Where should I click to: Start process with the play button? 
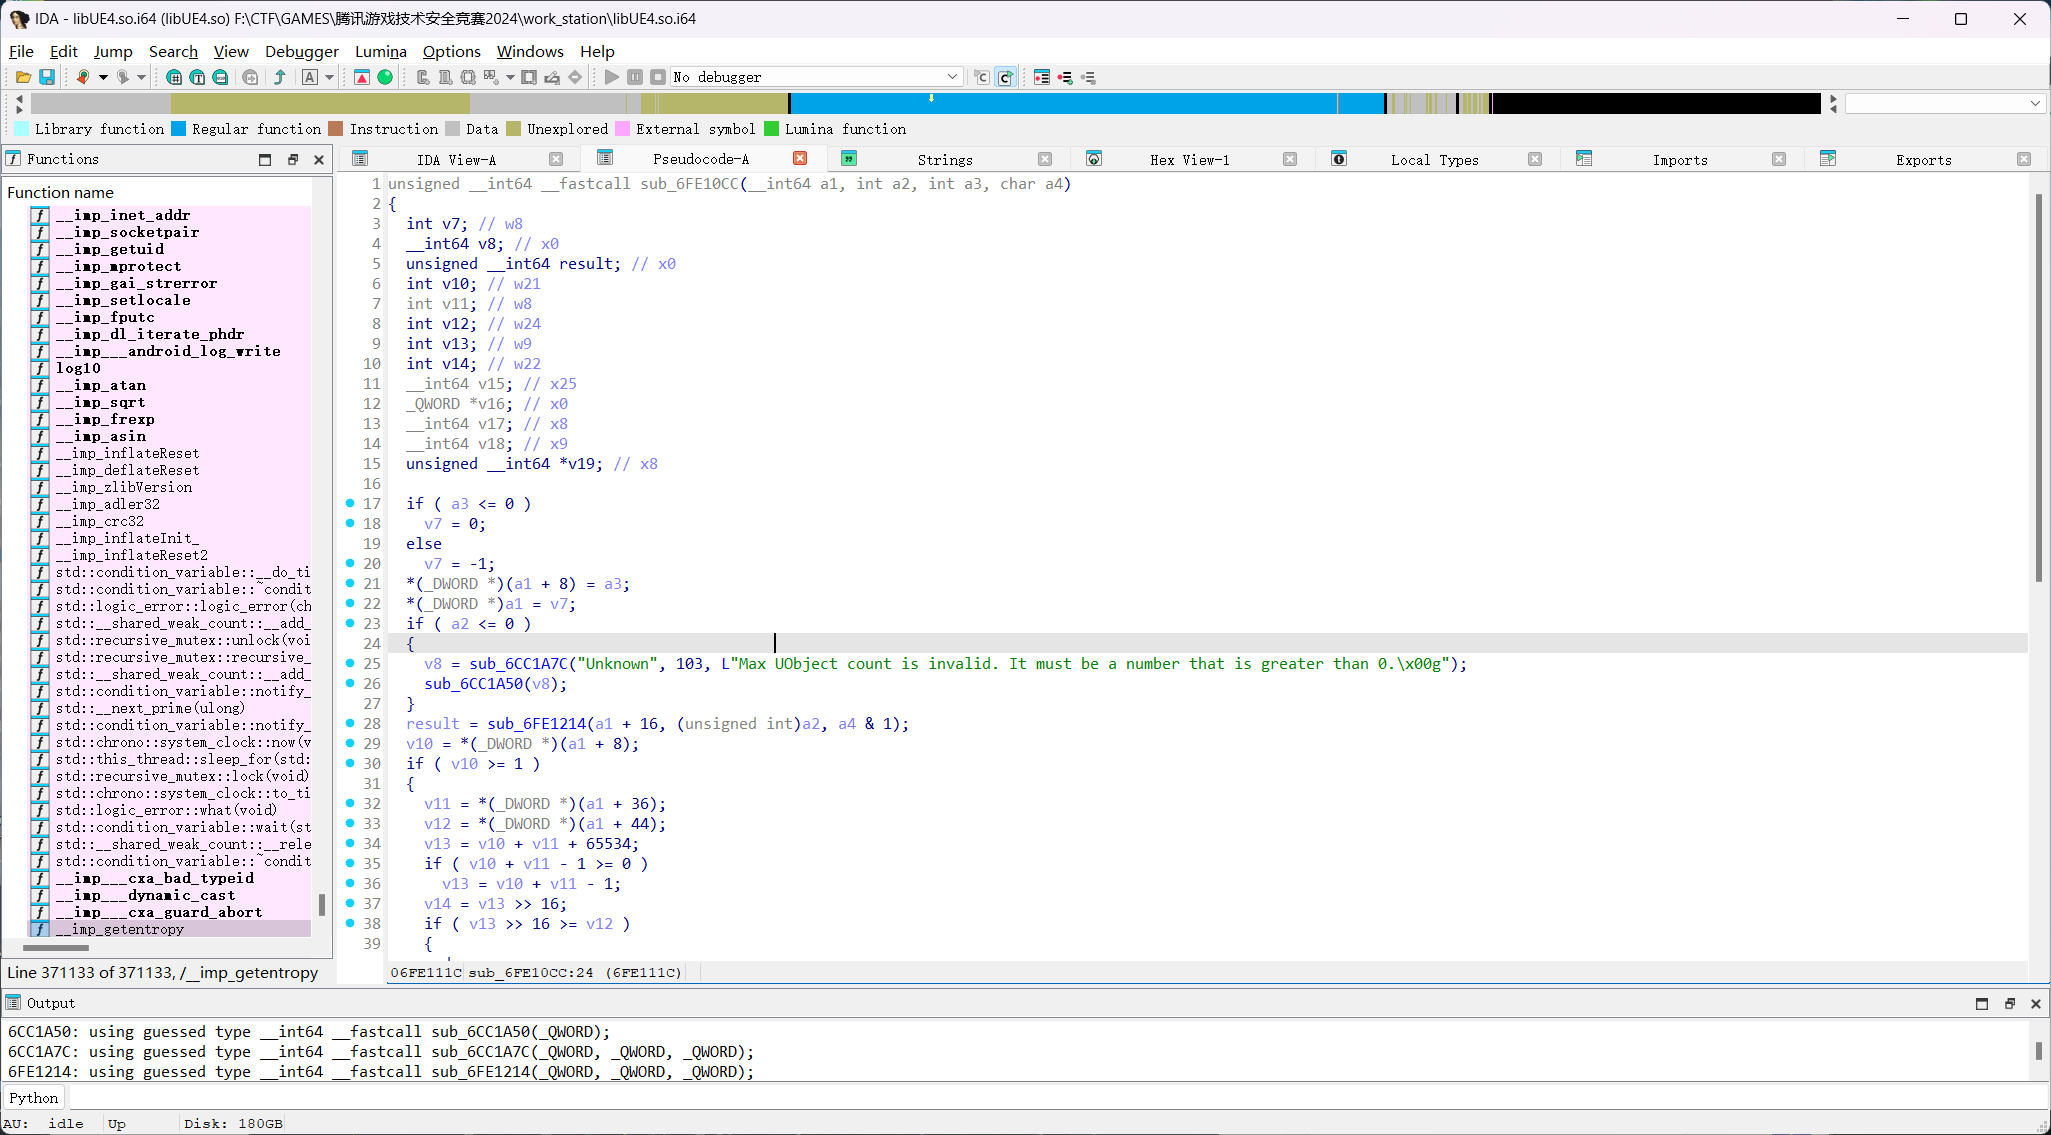pyautogui.click(x=612, y=77)
